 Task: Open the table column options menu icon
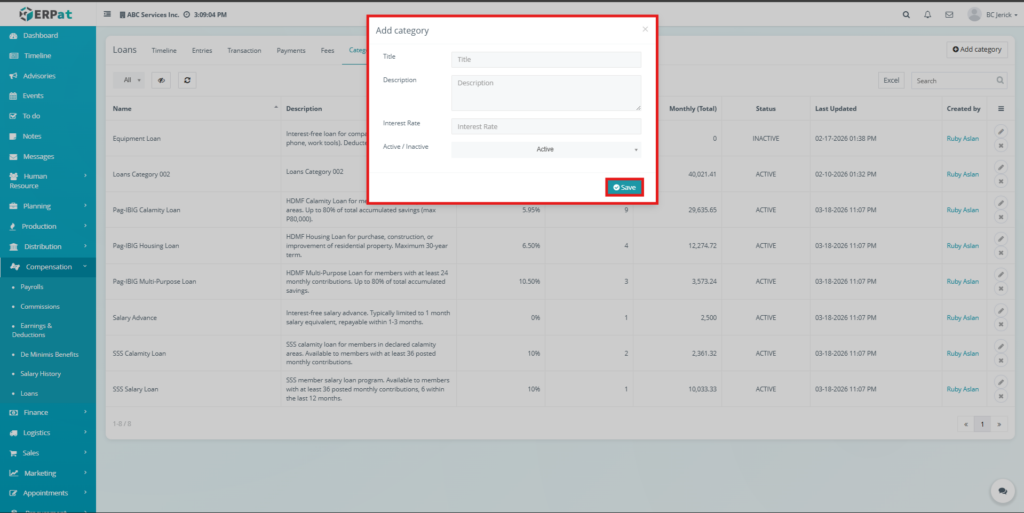coord(1001,108)
